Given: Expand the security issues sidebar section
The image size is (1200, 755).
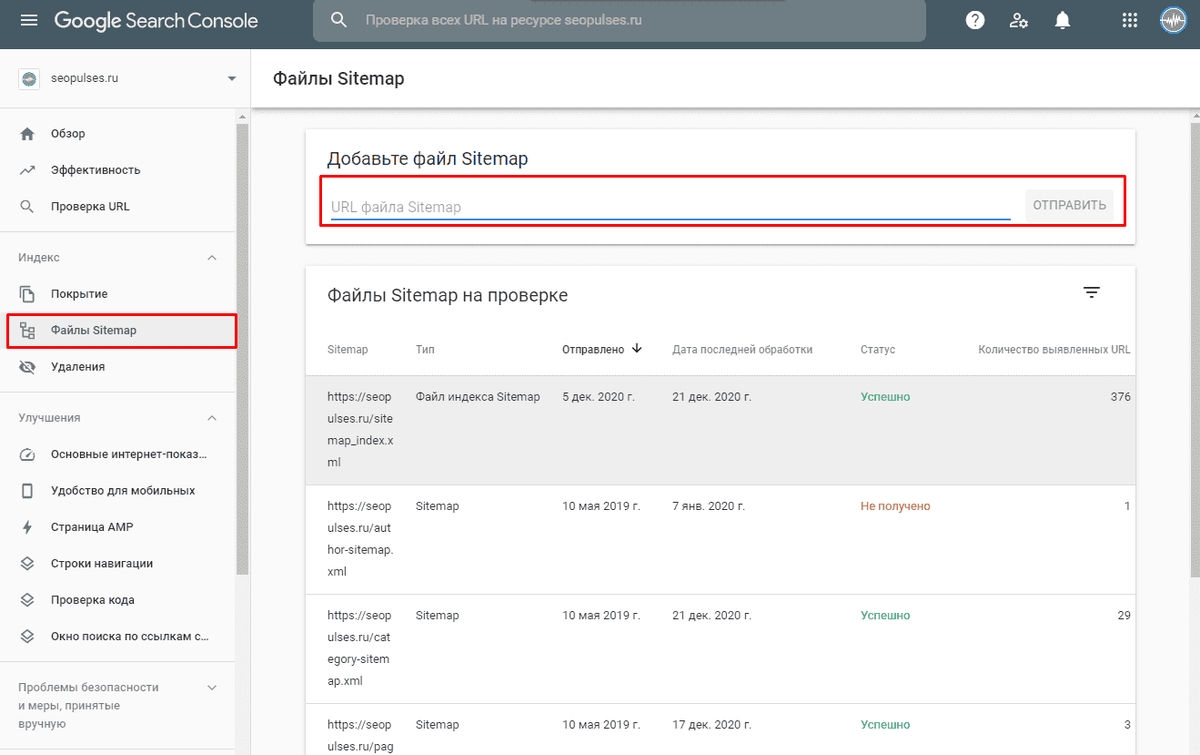Looking at the screenshot, I should click(x=211, y=688).
